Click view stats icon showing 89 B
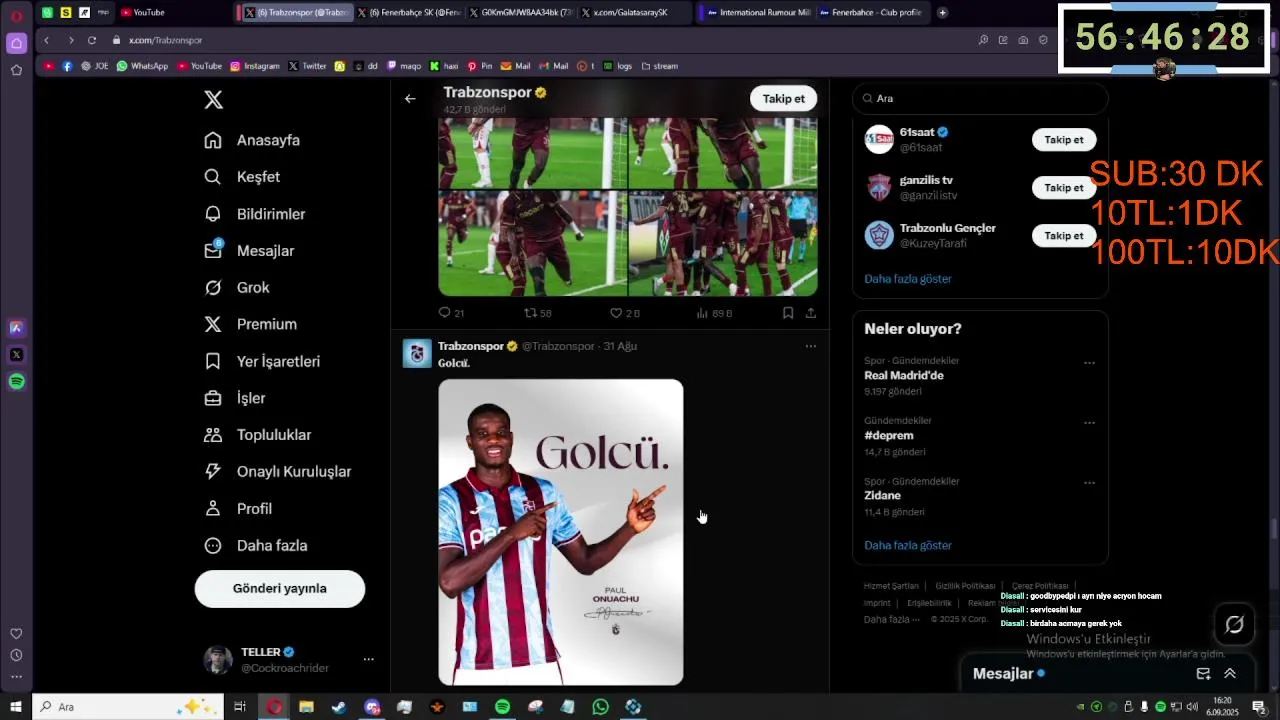Image resolution: width=1280 pixels, height=720 pixels. click(x=703, y=313)
